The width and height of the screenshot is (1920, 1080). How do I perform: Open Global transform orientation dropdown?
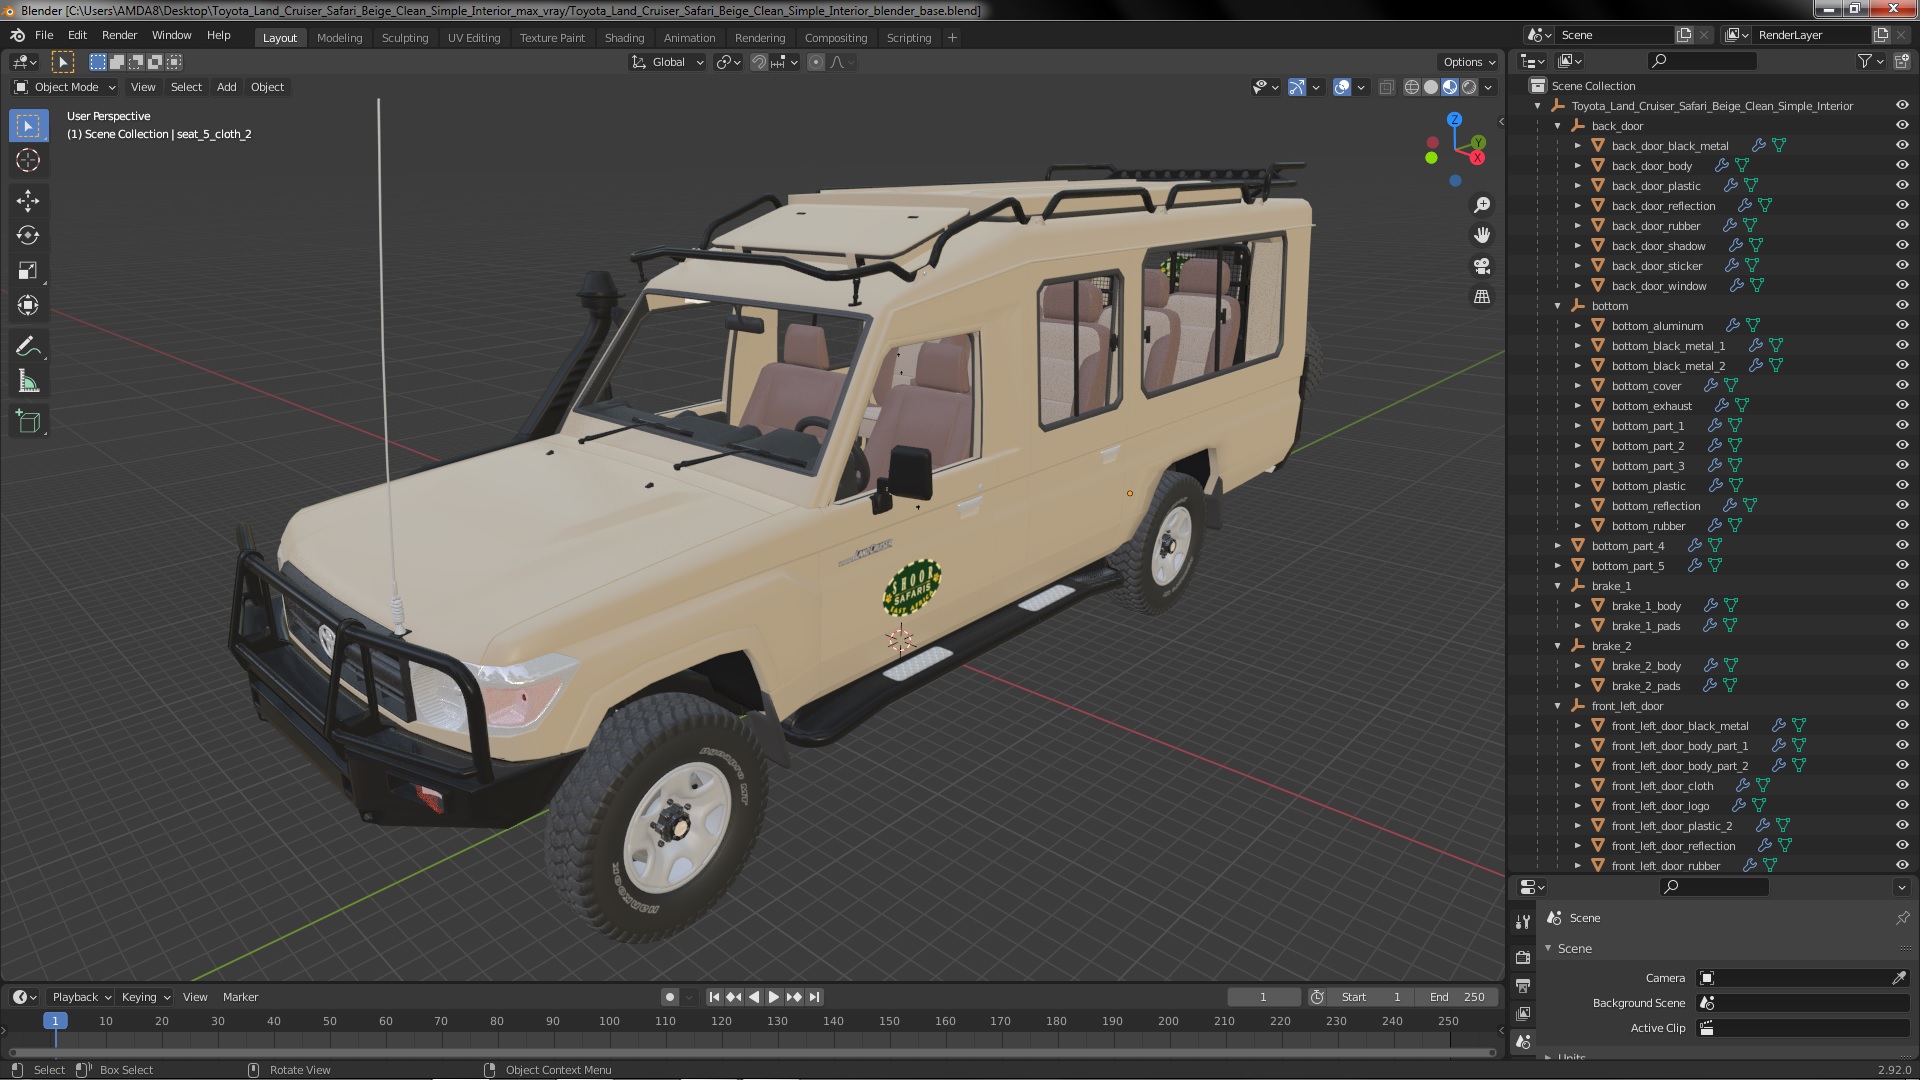click(x=667, y=62)
